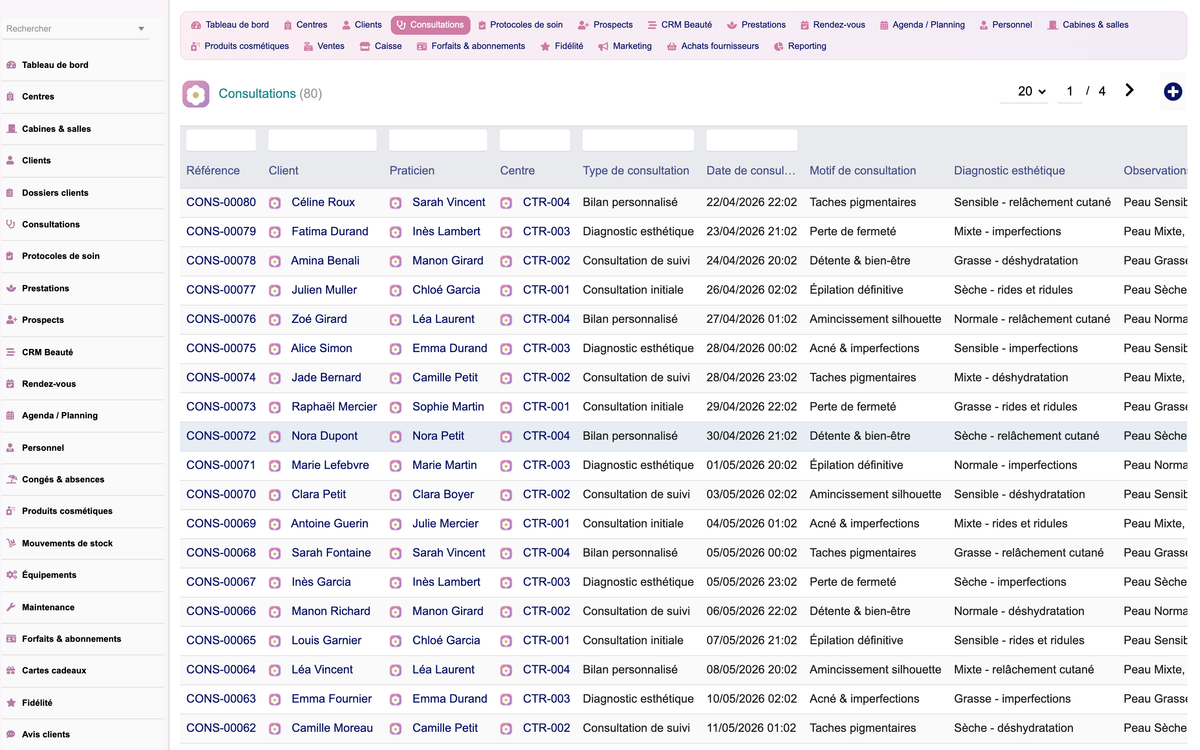Open Forfaits & abonnements in left sidebar
Image resolution: width=1200 pixels, height=750 pixels.
coord(71,639)
